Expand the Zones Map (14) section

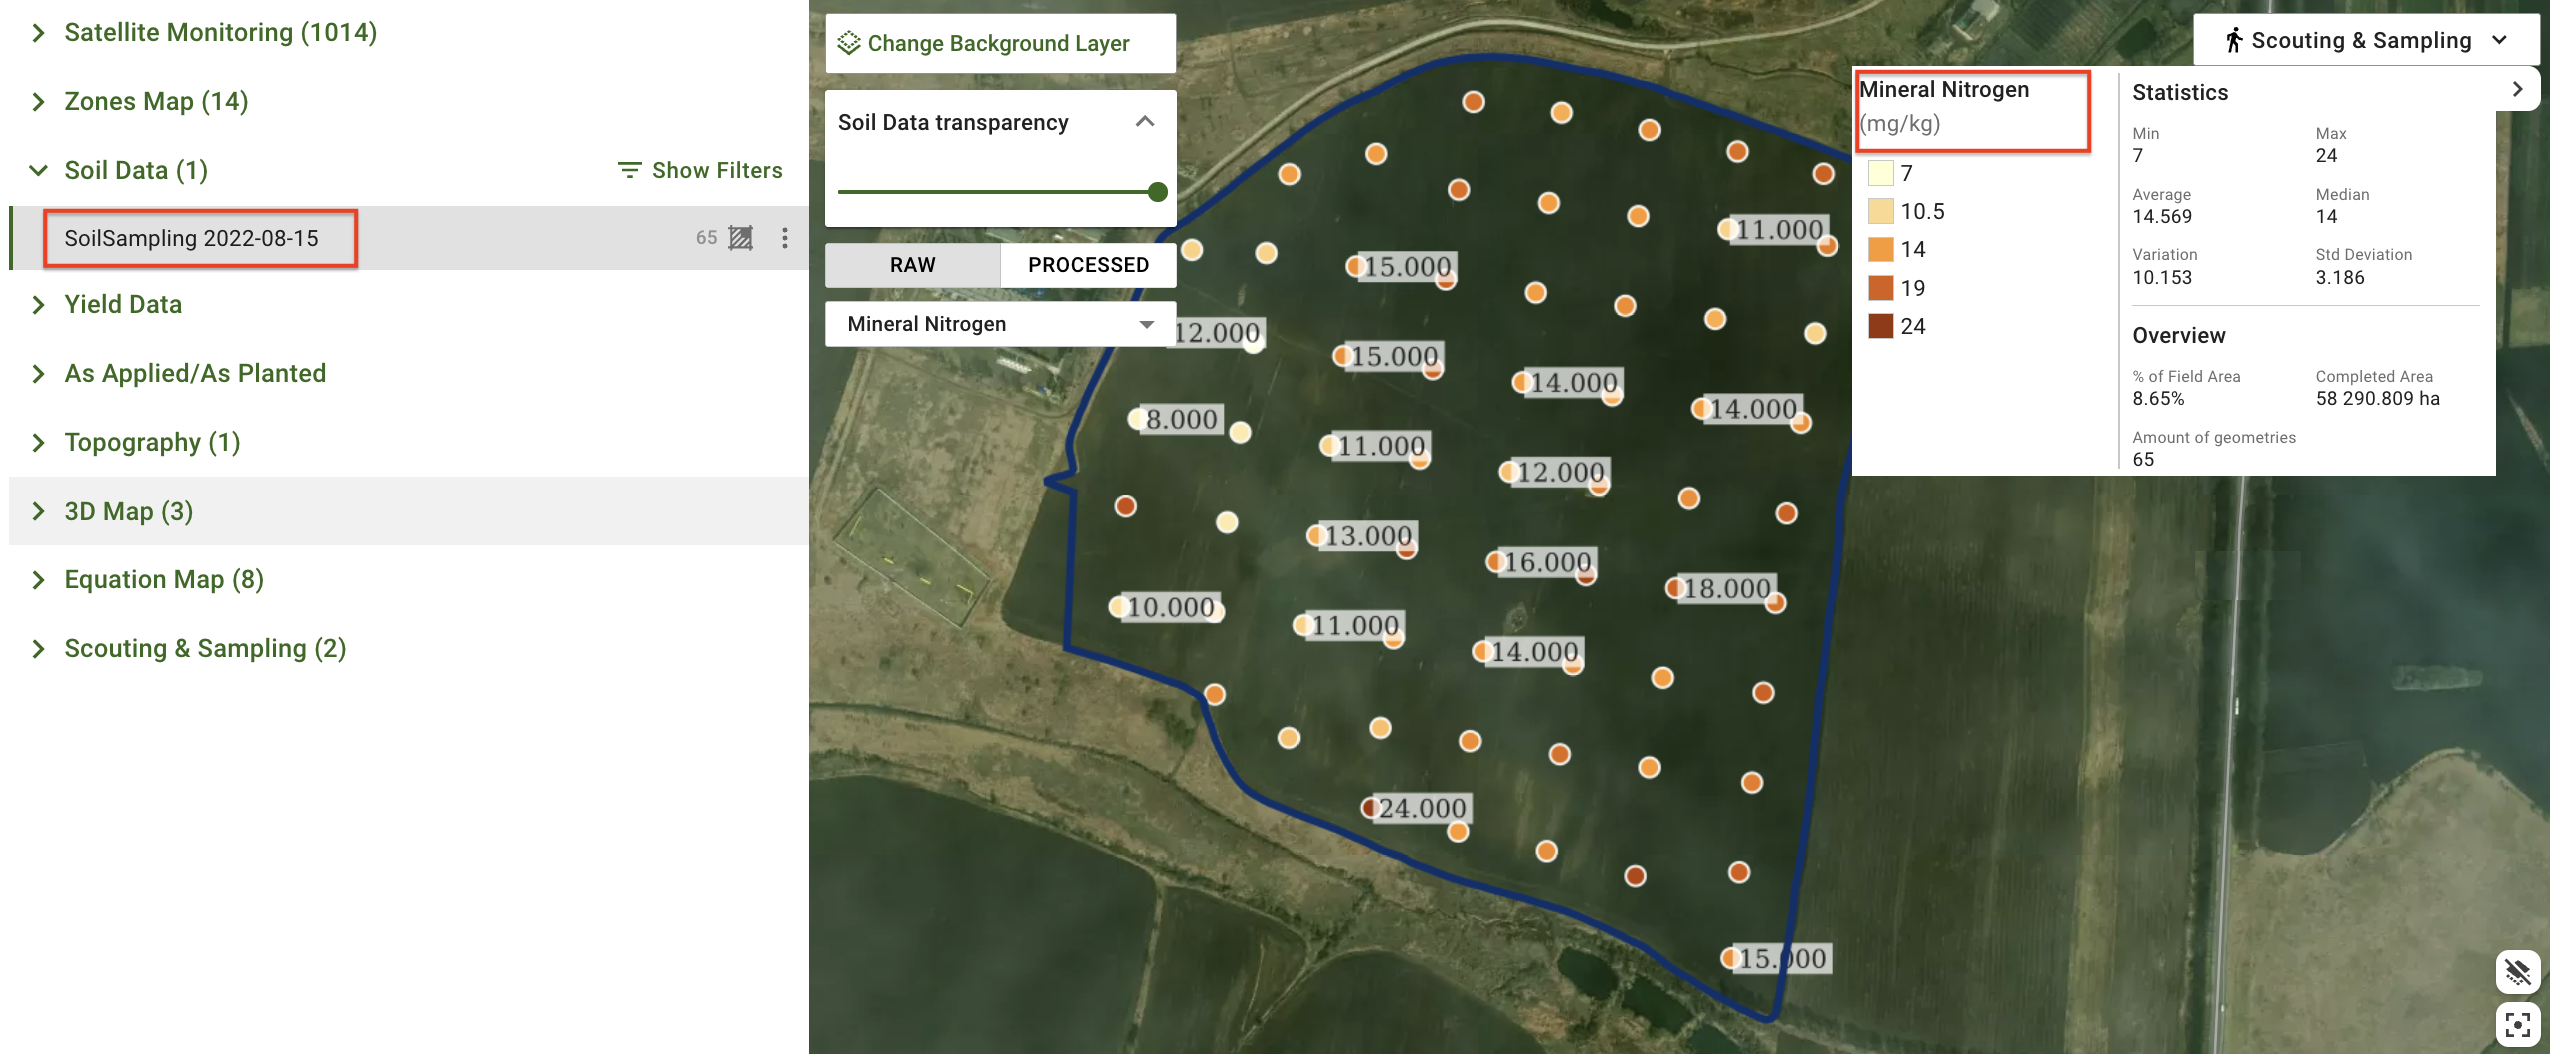tap(156, 102)
